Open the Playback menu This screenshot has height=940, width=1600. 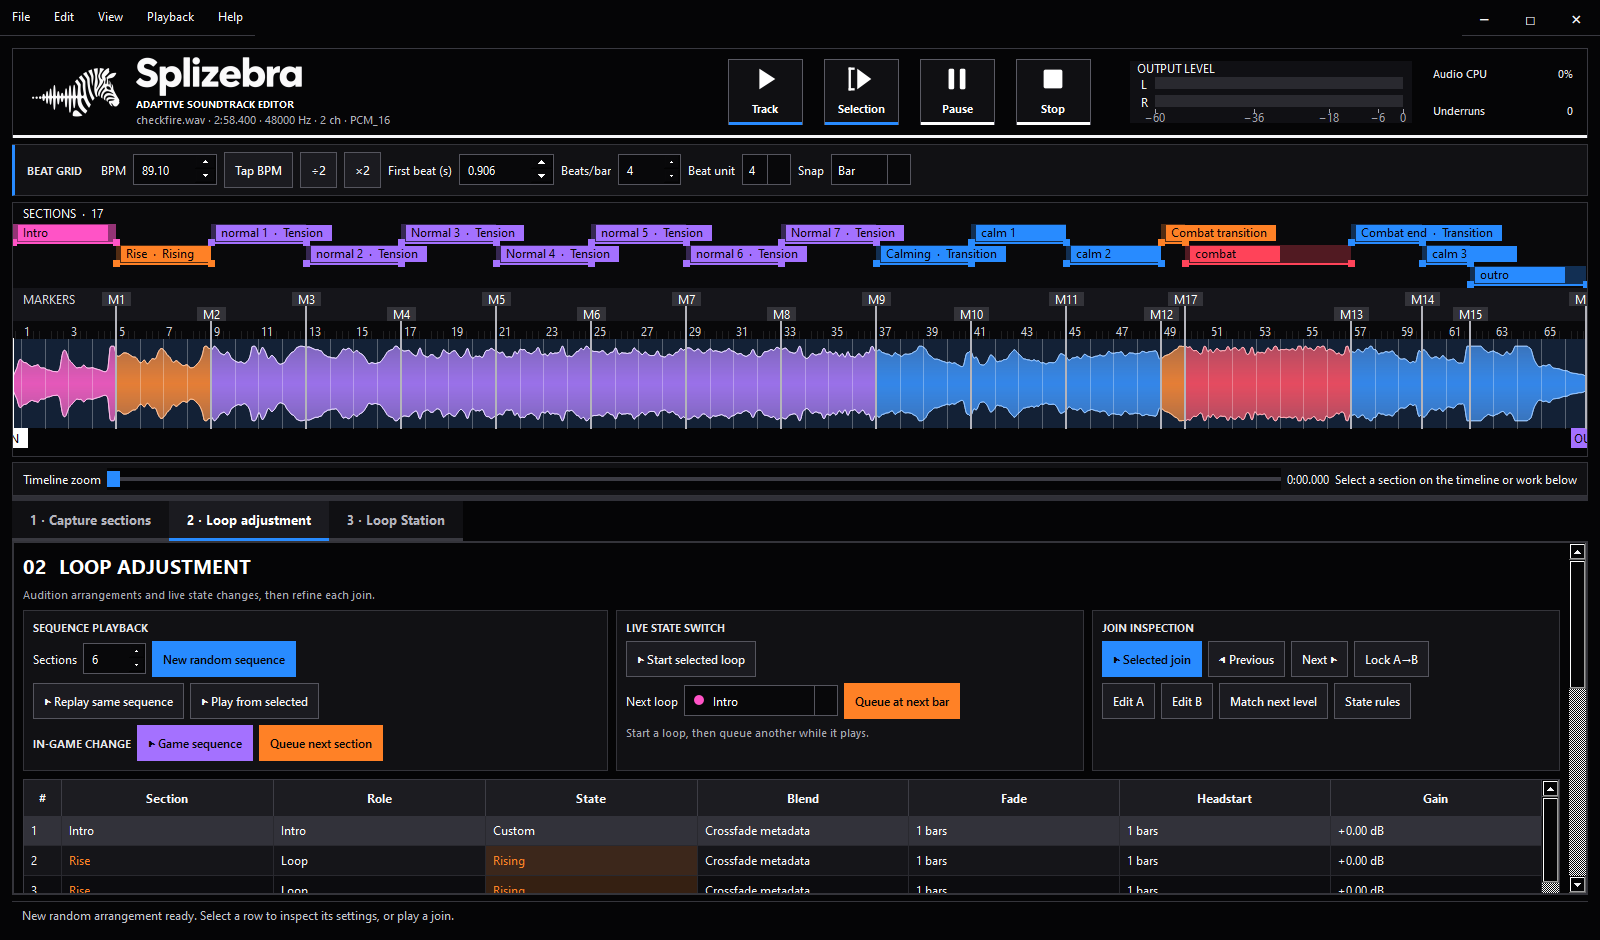coord(170,17)
